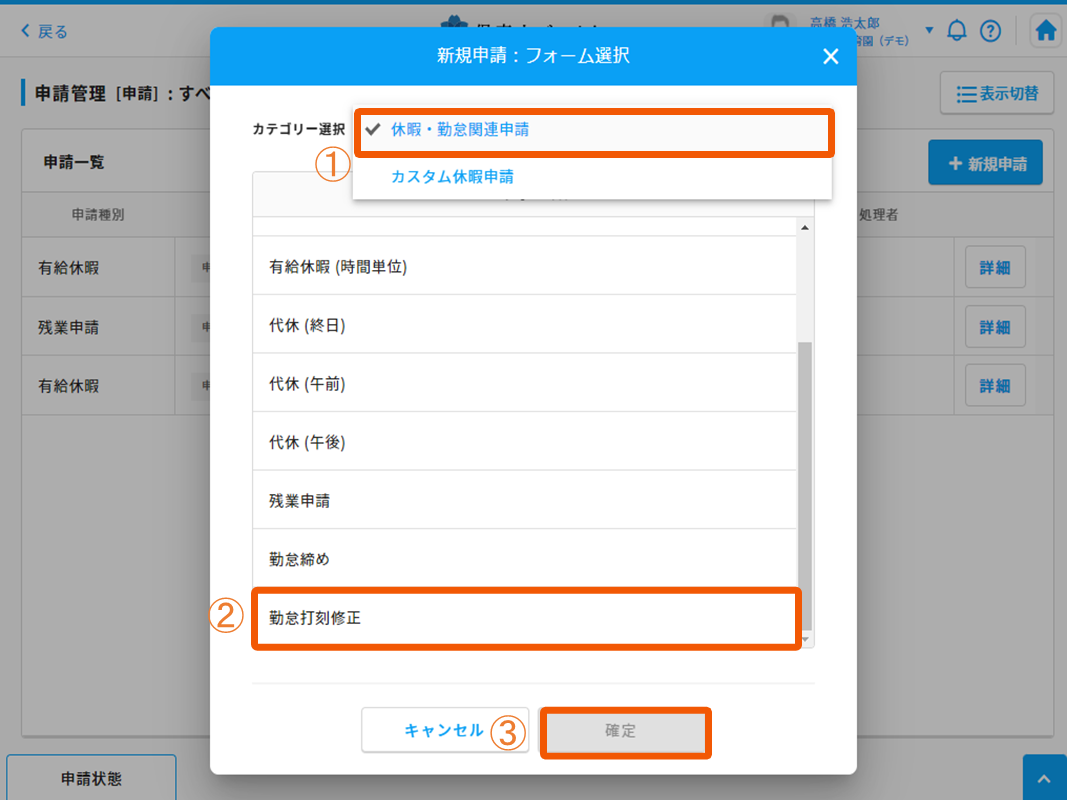
Task: Expand the user account dropdown arrow
Action: coord(929,30)
